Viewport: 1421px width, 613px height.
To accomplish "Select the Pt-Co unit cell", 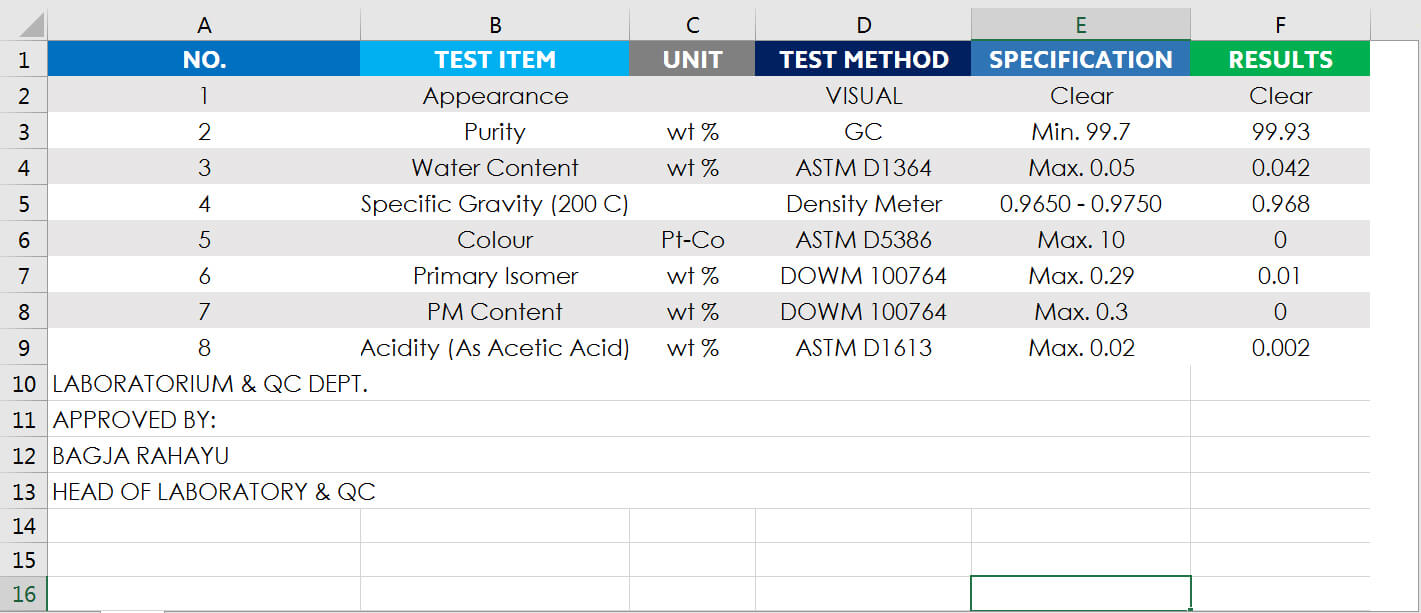I will 692,240.
